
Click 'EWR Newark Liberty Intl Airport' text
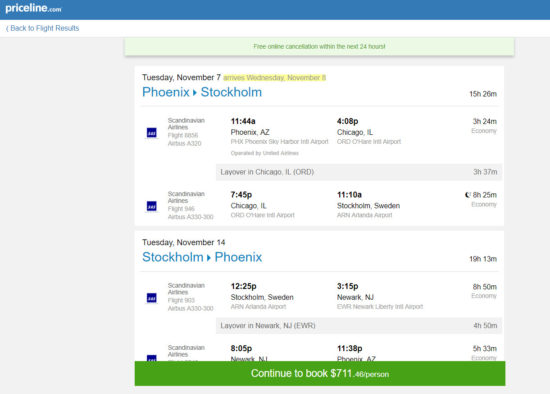380,307
